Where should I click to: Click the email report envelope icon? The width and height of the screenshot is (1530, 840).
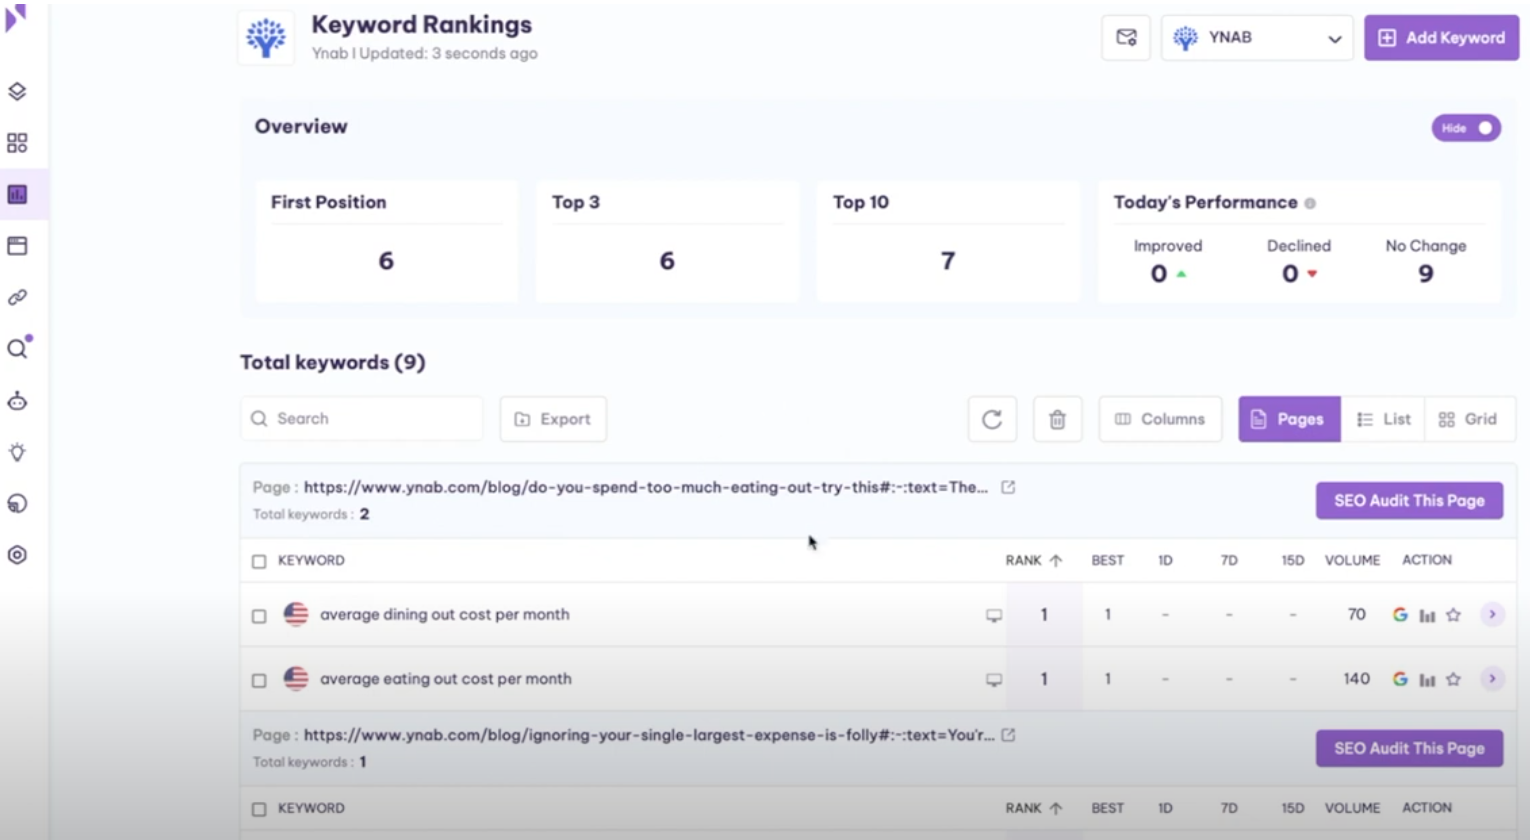point(1126,38)
